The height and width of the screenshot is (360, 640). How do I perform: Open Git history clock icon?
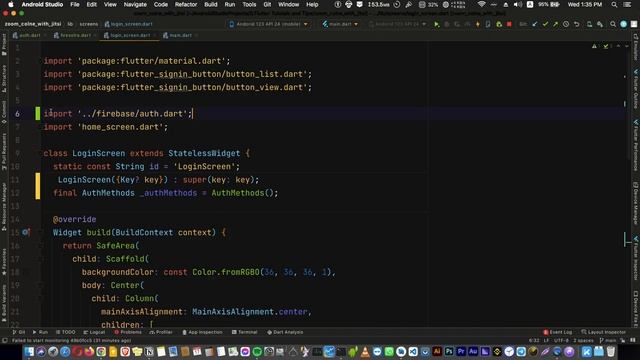[566, 24]
